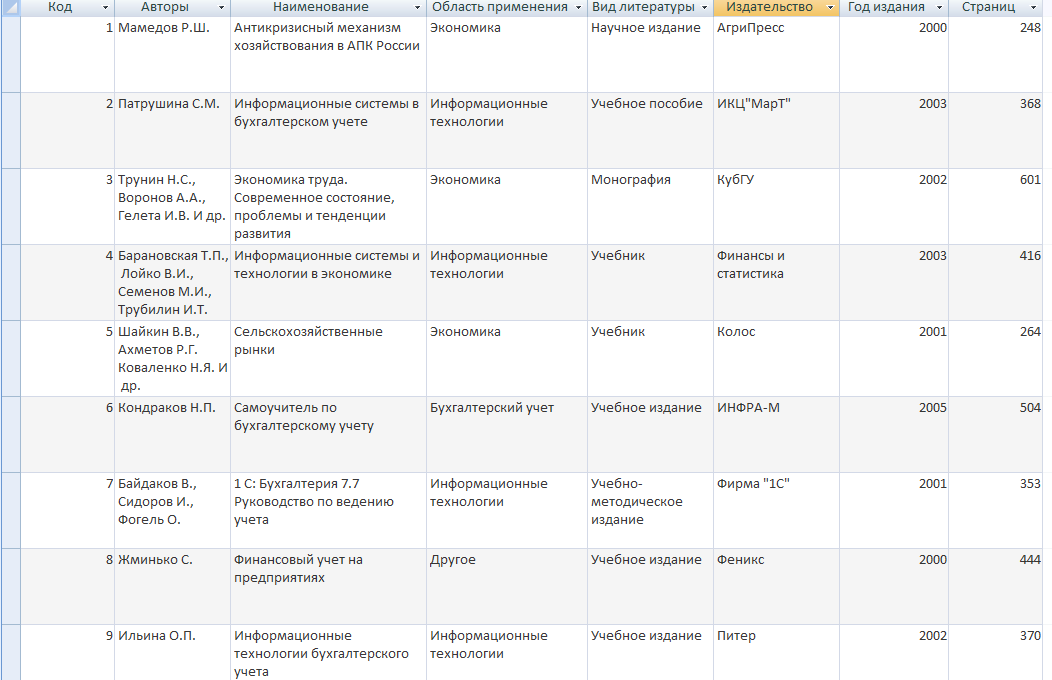1052x680 pixels.
Task: Click the select-all corner box of the datasheet
Action: pyautogui.click(x=11, y=7)
